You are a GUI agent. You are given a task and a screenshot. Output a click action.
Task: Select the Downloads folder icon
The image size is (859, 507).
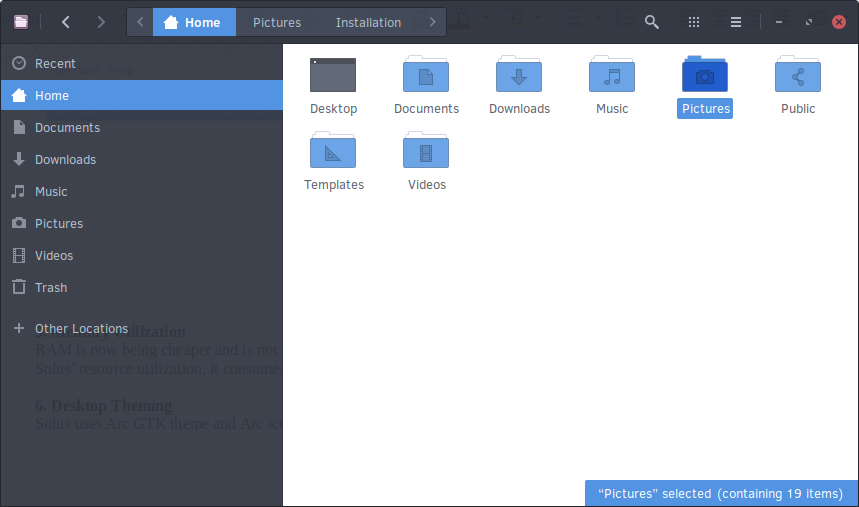(519, 74)
